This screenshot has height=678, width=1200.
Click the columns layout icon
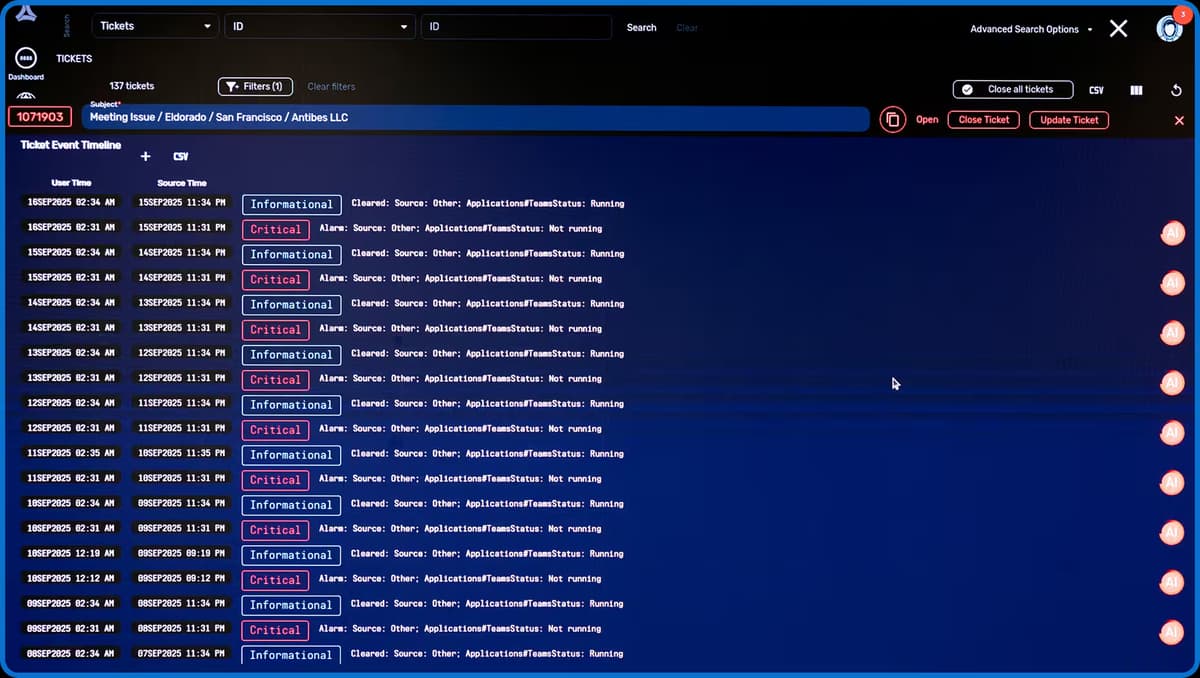1136,90
